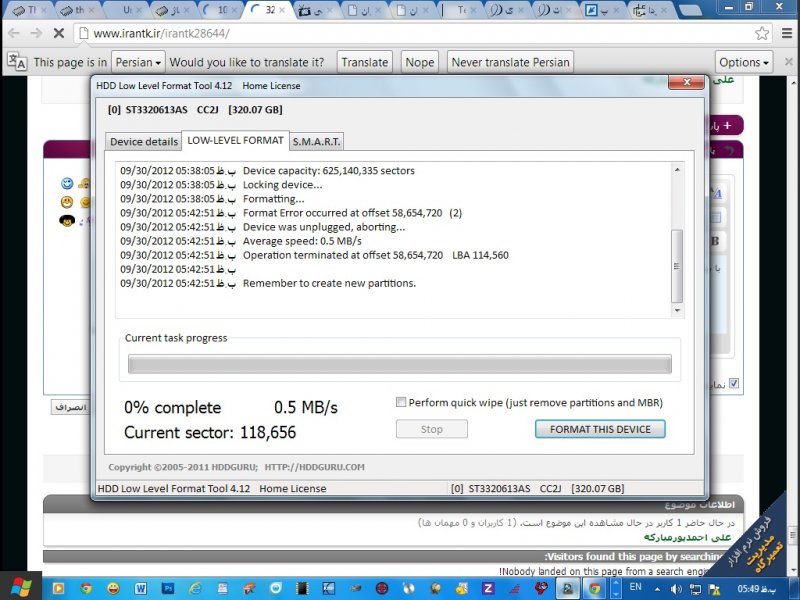The height and width of the screenshot is (600, 800).
Task: Open a new browser tab
Action: tap(692, 10)
